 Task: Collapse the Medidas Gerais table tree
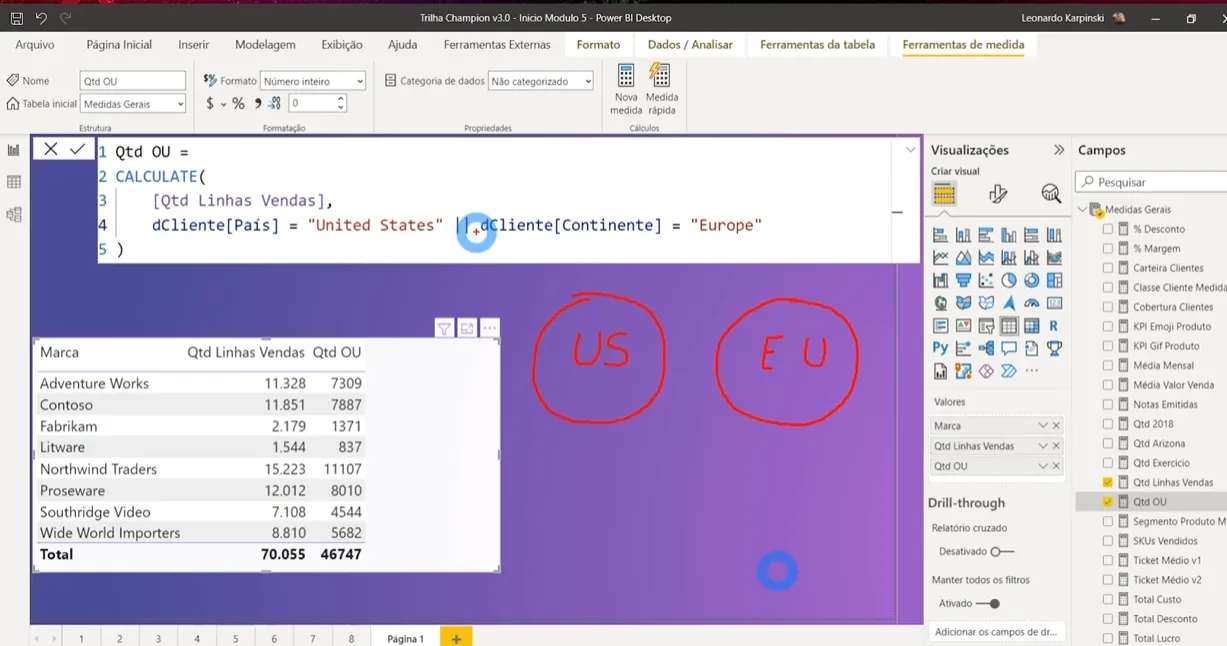(1082, 210)
